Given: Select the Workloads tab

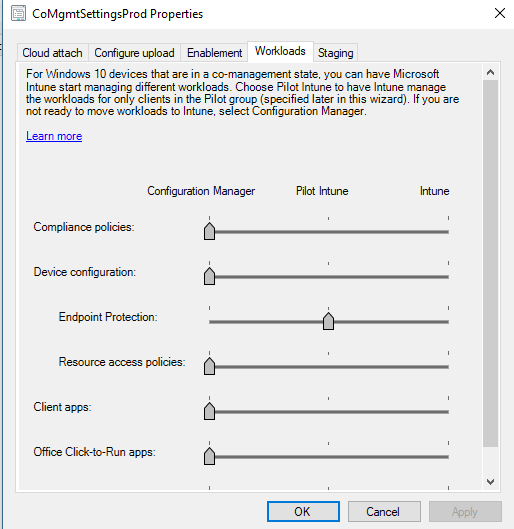Looking at the screenshot, I should (x=280, y=51).
